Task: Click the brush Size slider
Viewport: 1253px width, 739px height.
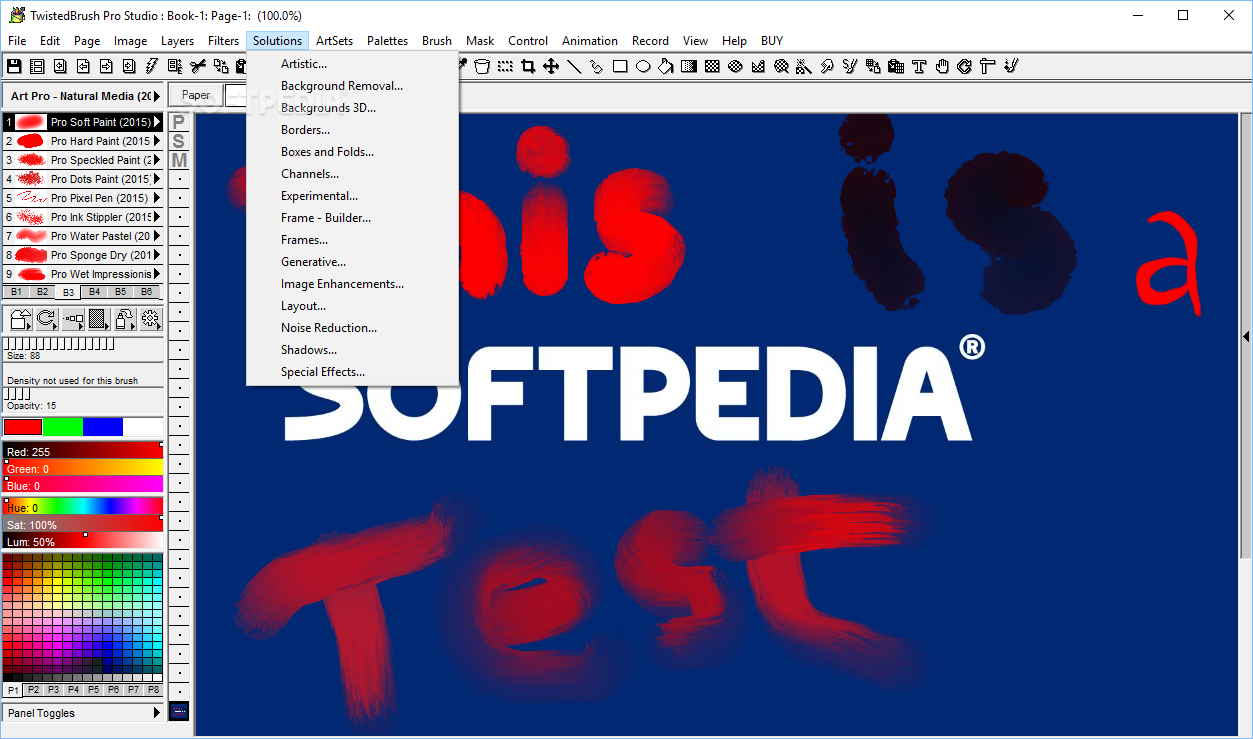Action: click(x=83, y=349)
